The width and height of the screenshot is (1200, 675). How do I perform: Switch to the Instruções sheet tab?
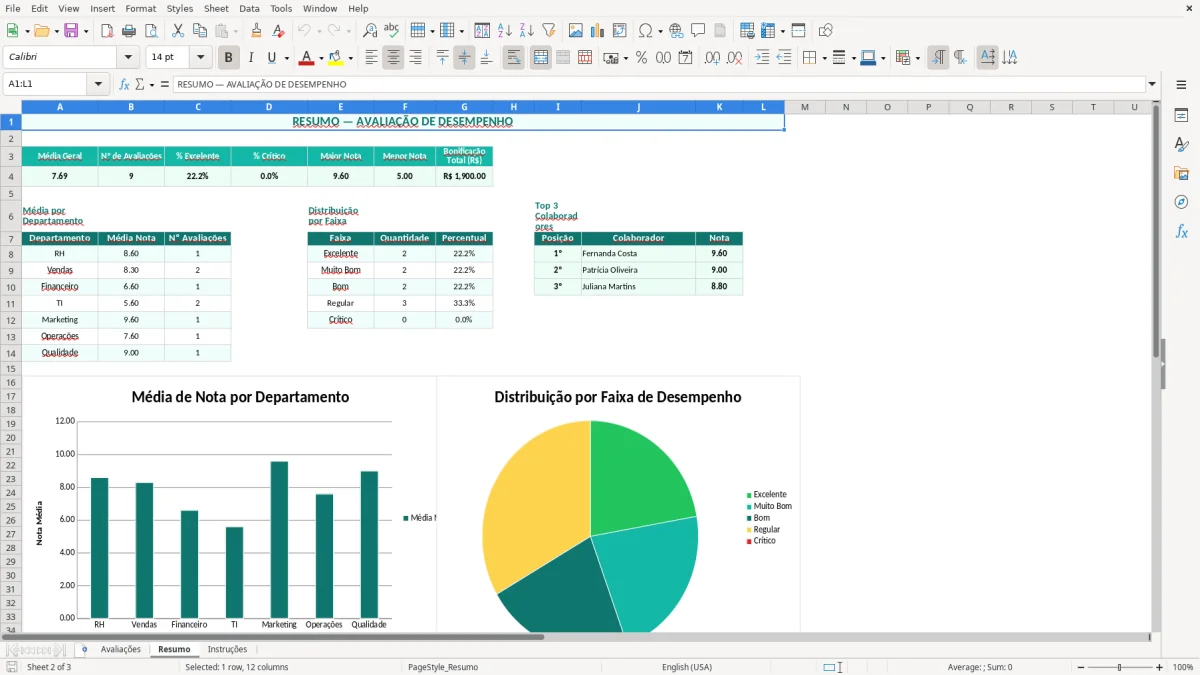coord(227,650)
